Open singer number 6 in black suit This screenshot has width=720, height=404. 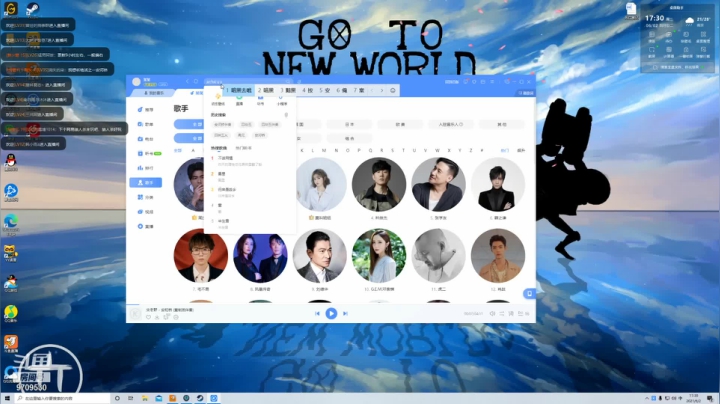point(498,185)
